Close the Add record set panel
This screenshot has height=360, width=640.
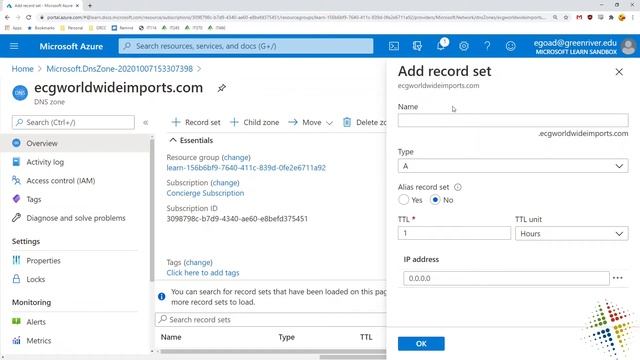click(619, 72)
